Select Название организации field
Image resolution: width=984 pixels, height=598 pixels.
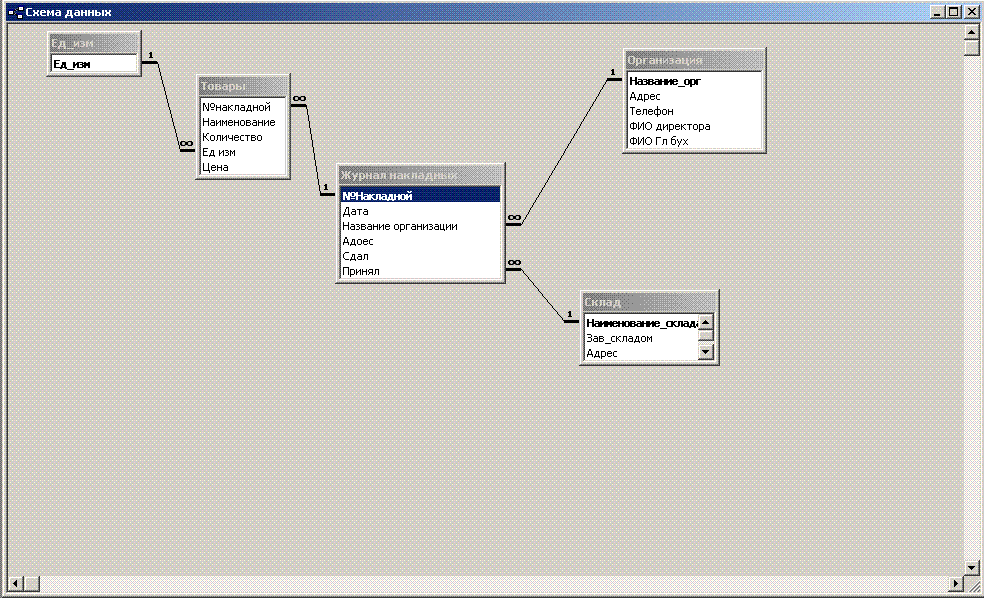click(x=420, y=227)
